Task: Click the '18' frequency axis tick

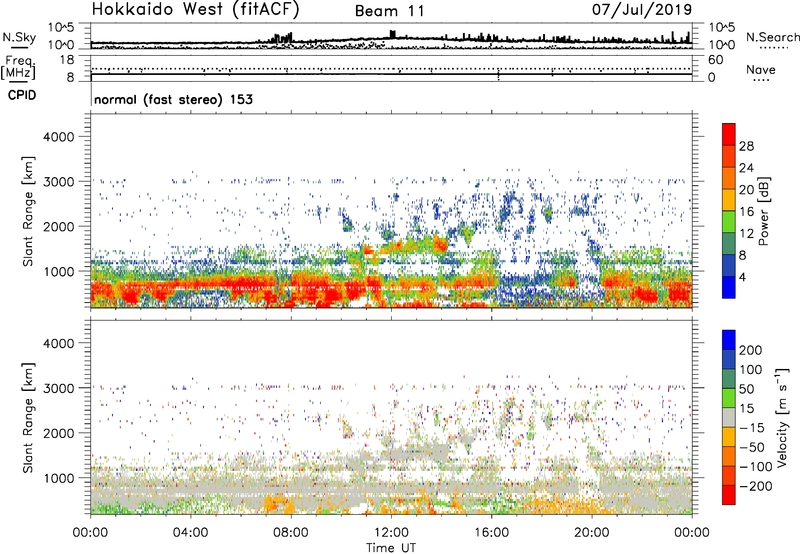Action: tap(67, 60)
